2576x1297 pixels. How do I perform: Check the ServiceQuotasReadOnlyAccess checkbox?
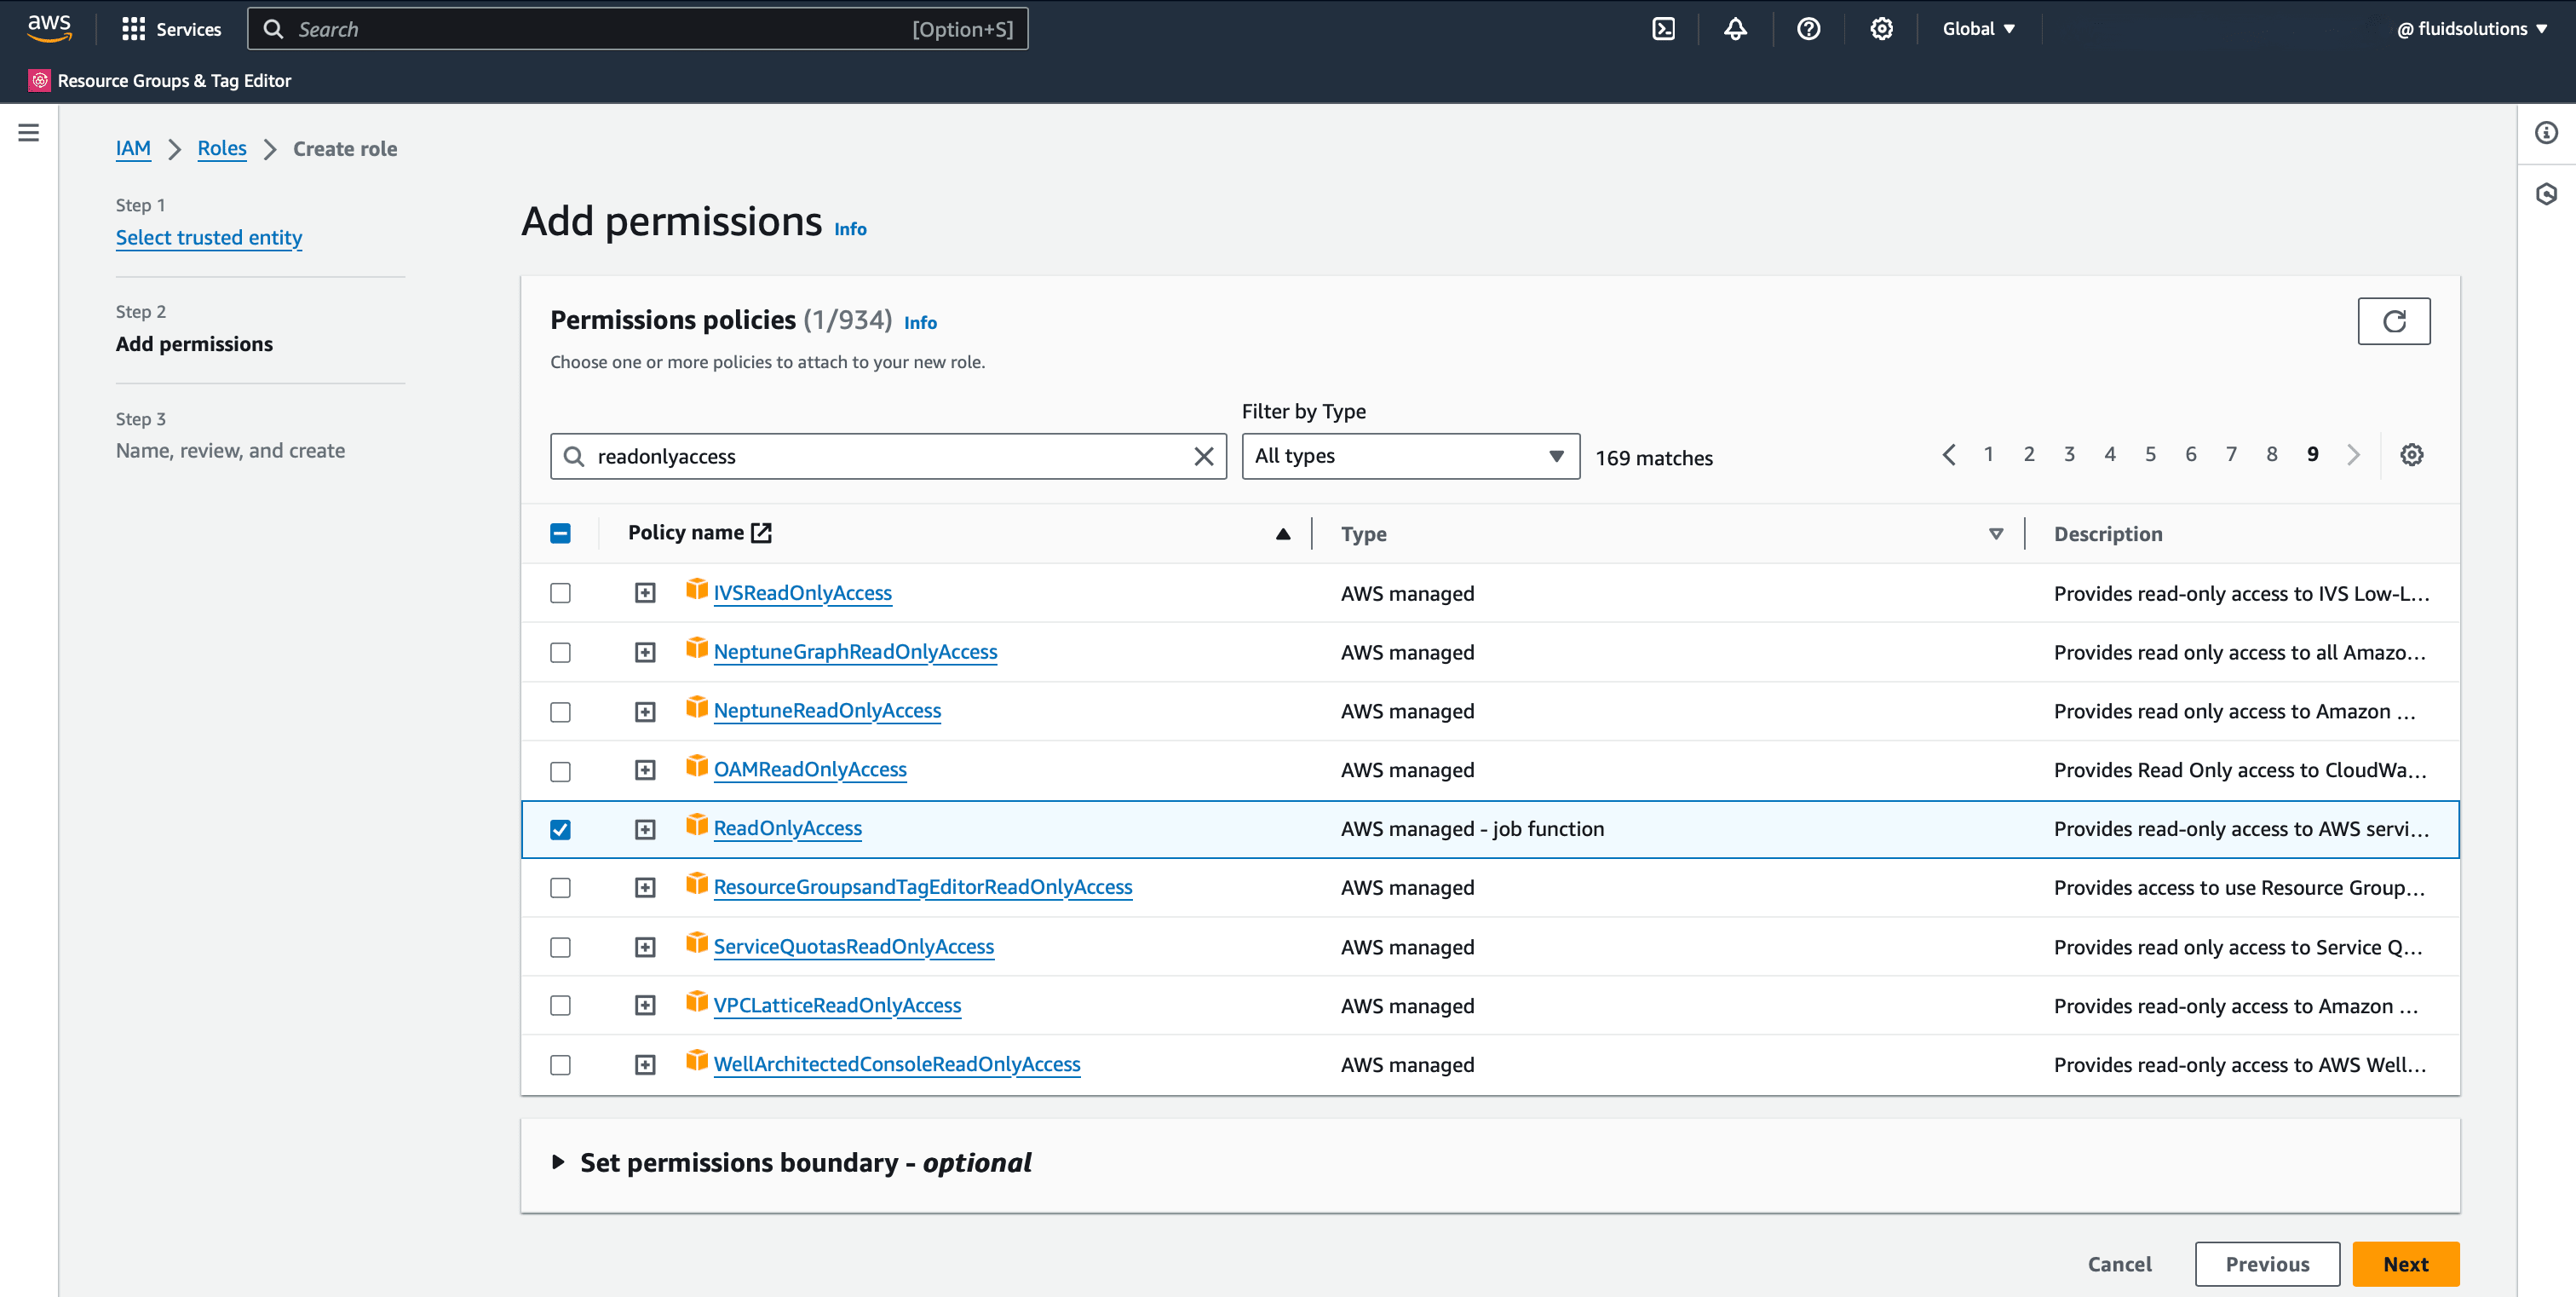pos(560,946)
